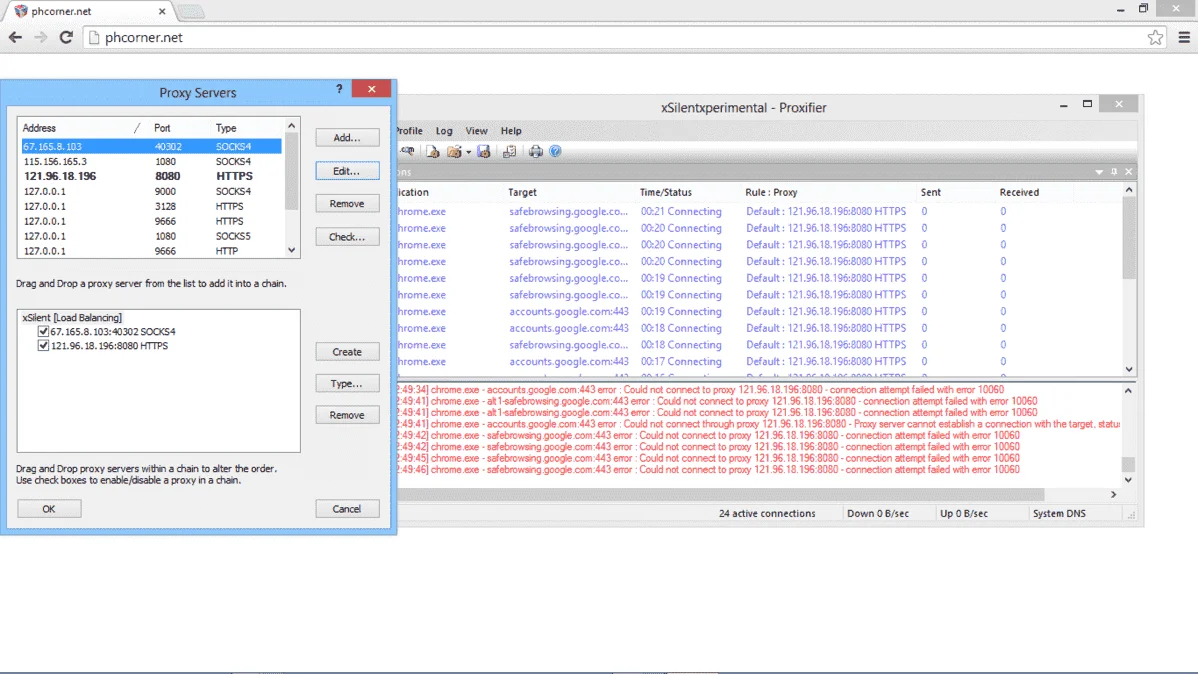Viewport: 1198px width, 674px height.
Task: Reload the phcorner.net page
Action: click(x=66, y=37)
